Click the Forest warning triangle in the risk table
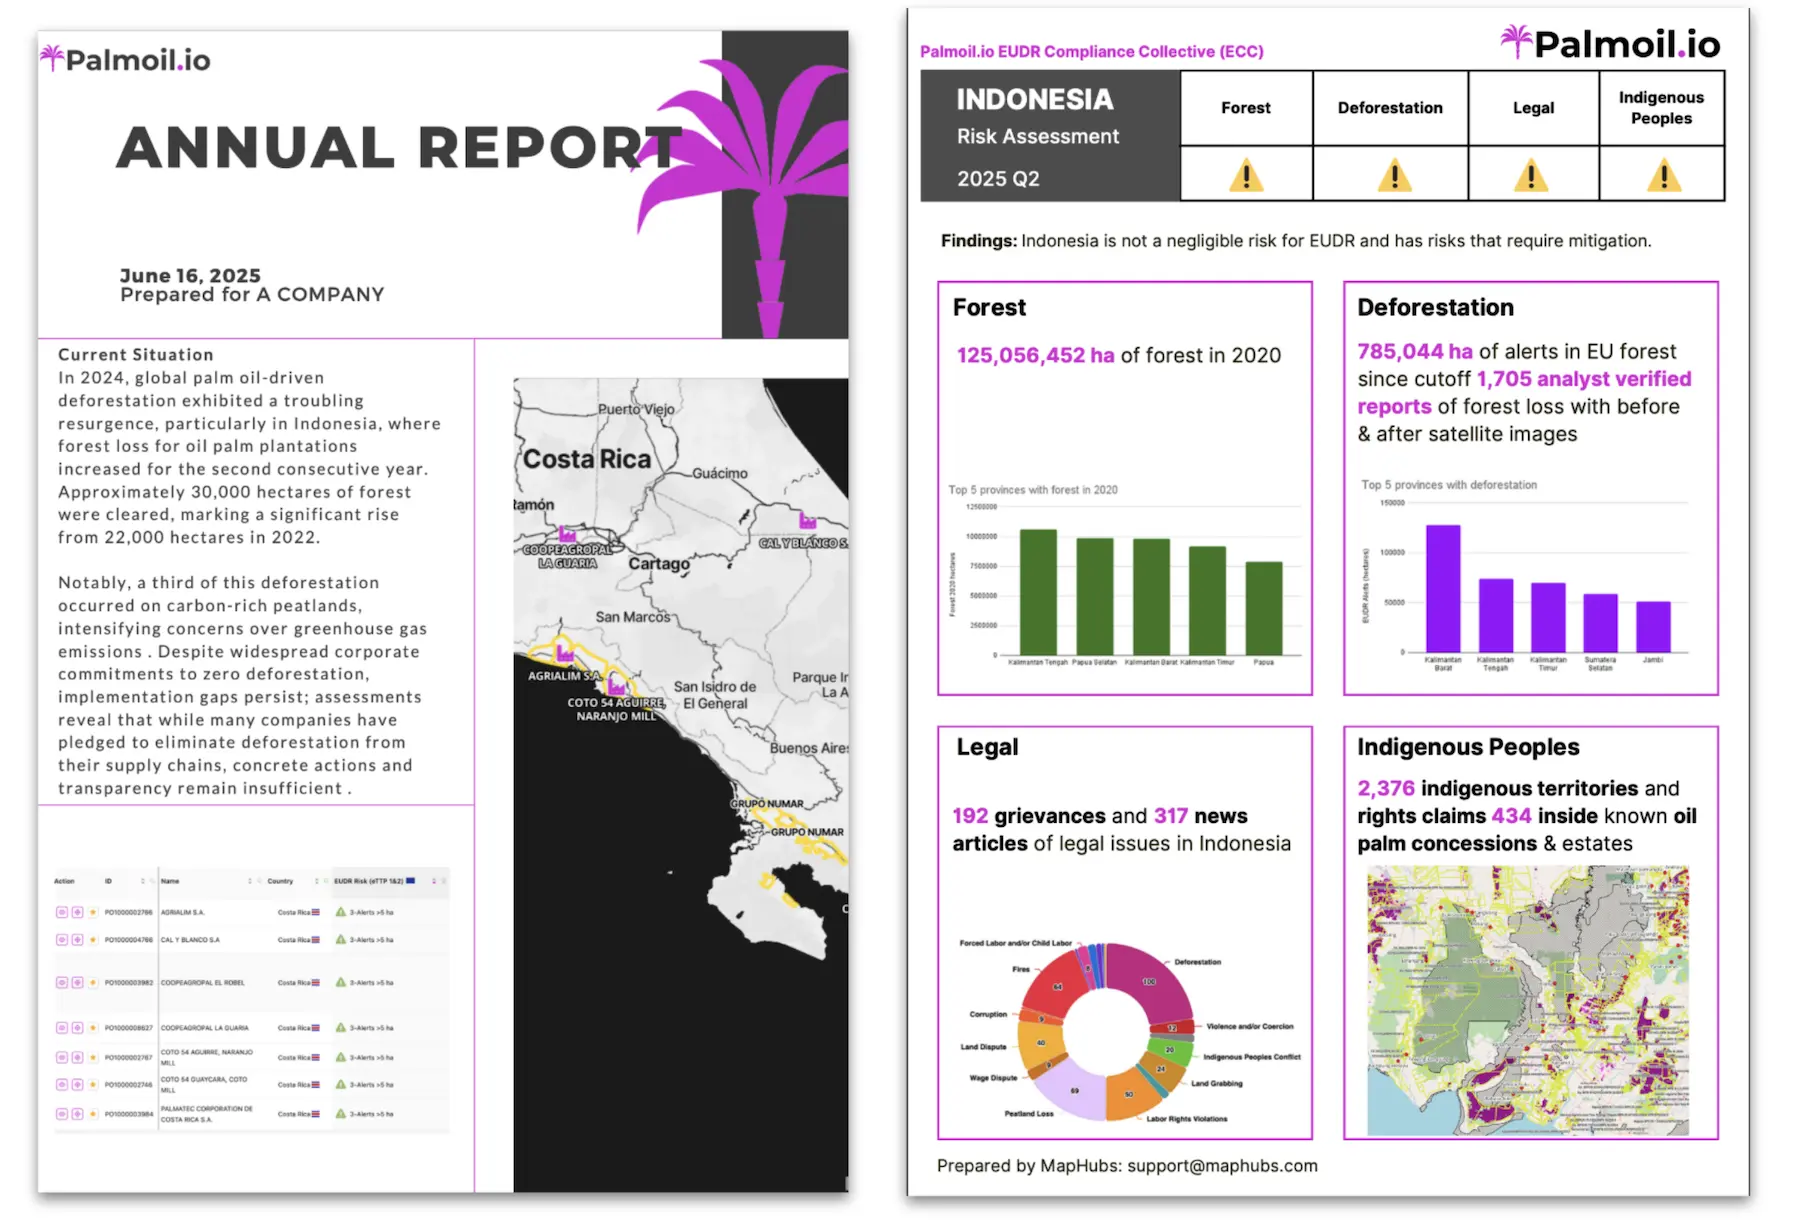This screenshot has height=1220, width=1800. click(x=1245, y=174)
